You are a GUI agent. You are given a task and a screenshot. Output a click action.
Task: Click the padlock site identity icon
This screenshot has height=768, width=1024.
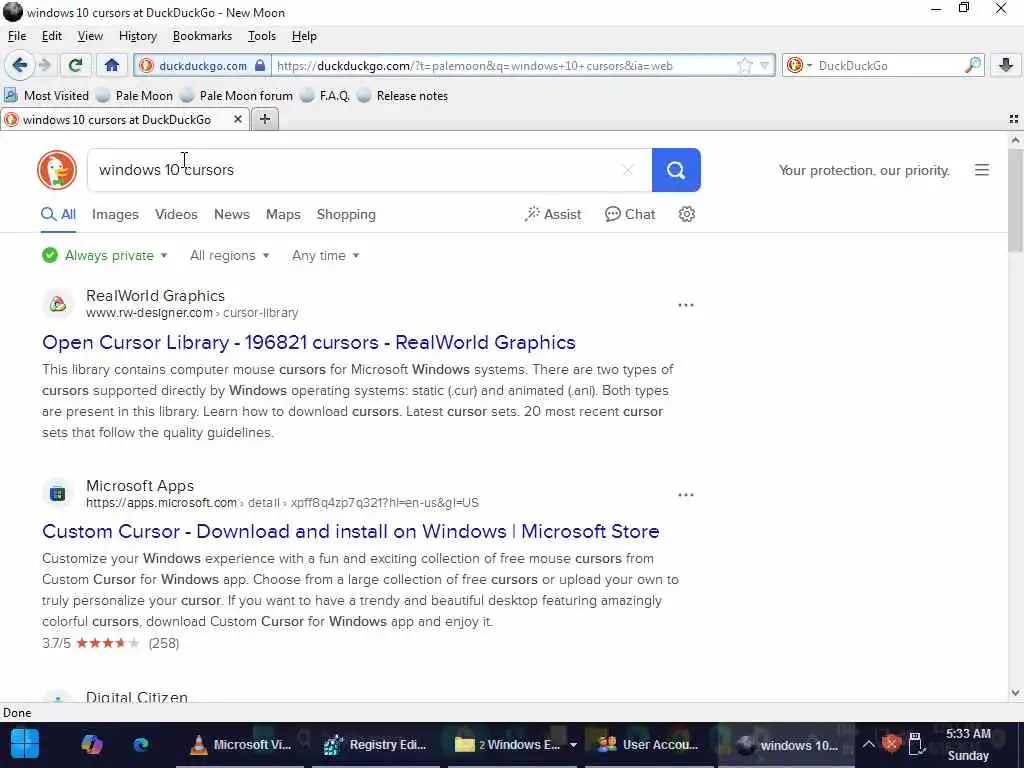coord(260,65)
